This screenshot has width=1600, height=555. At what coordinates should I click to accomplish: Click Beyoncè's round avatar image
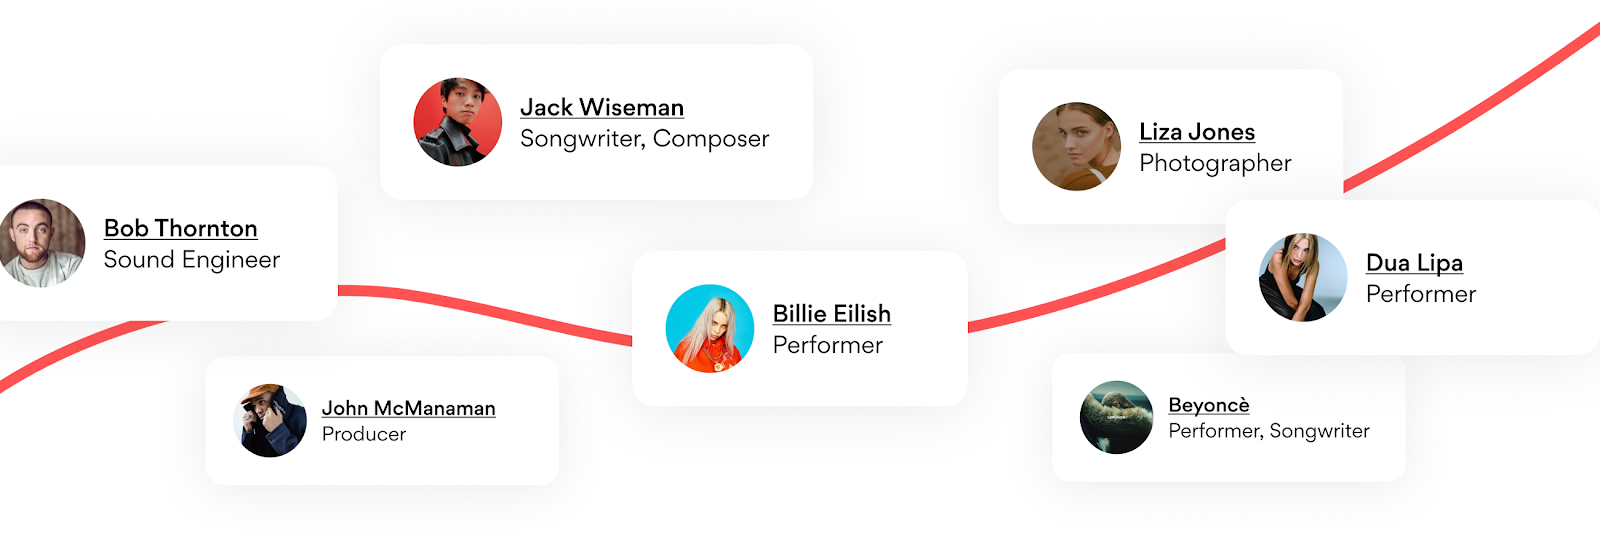click(x=1117, y=417)
